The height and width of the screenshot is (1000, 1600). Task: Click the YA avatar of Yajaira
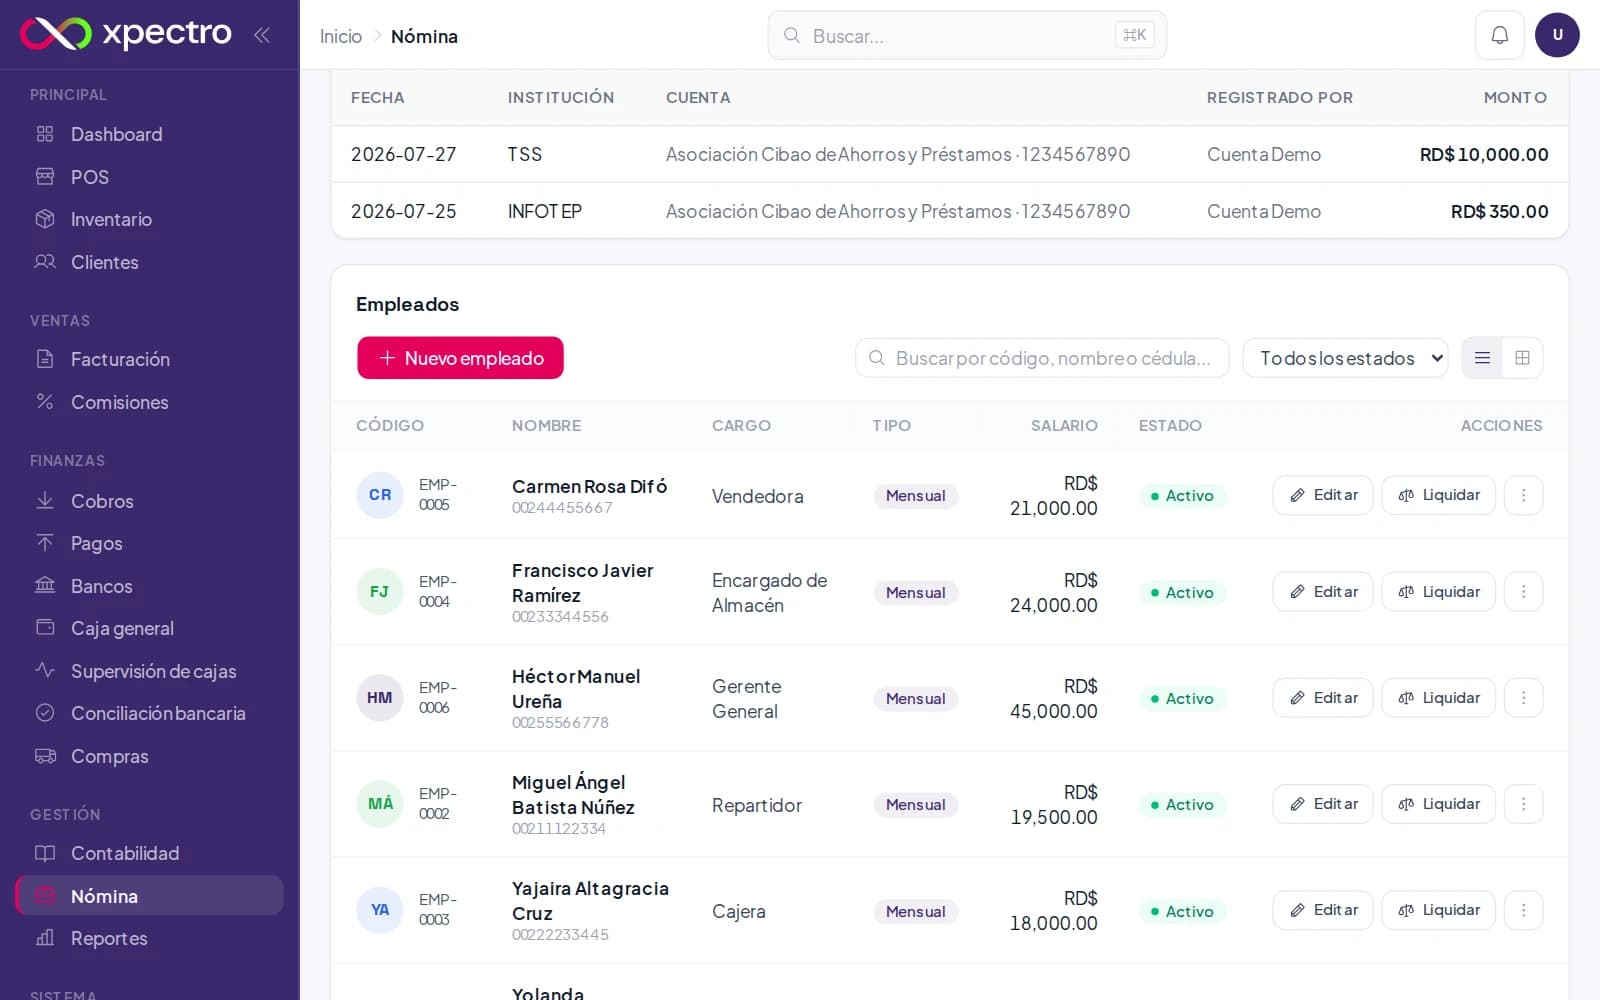coord(380,910)
